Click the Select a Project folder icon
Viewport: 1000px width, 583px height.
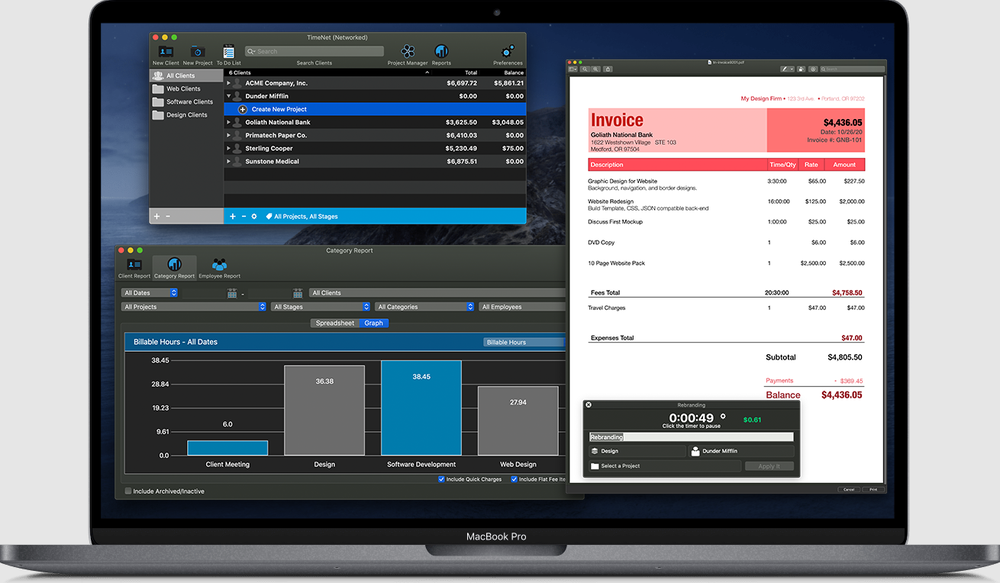click(x=594, y=466)
